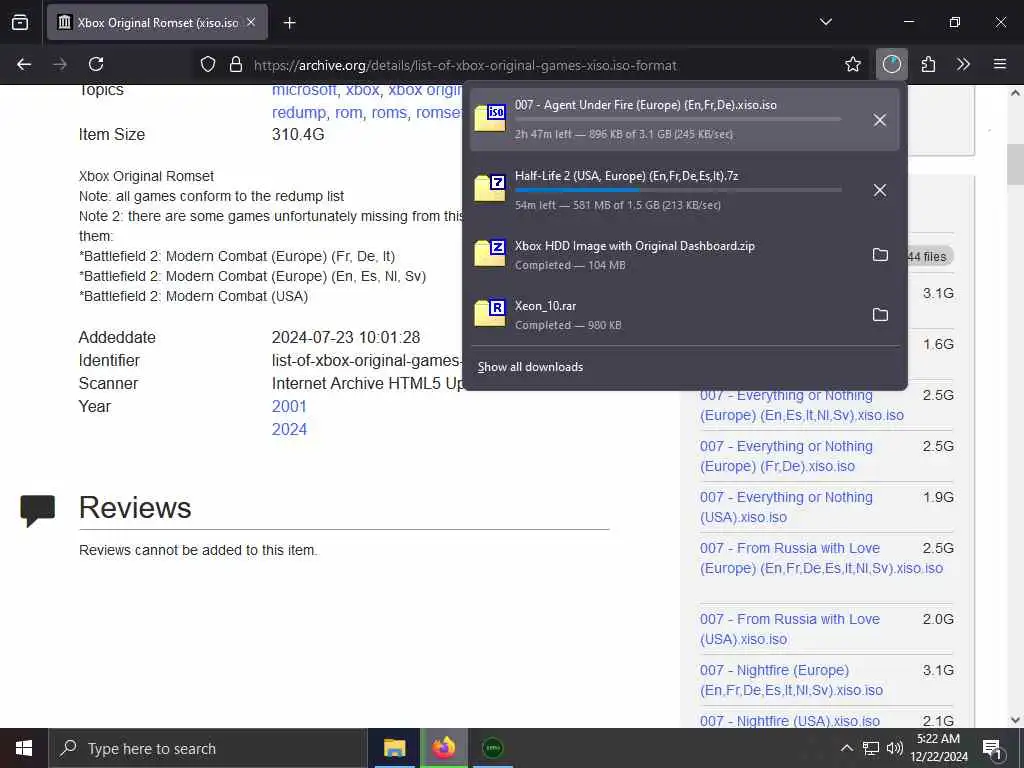This screenshot has width=1024, height=768.
Task: Open the xbox topic link
Action: (x=362, y=90)
